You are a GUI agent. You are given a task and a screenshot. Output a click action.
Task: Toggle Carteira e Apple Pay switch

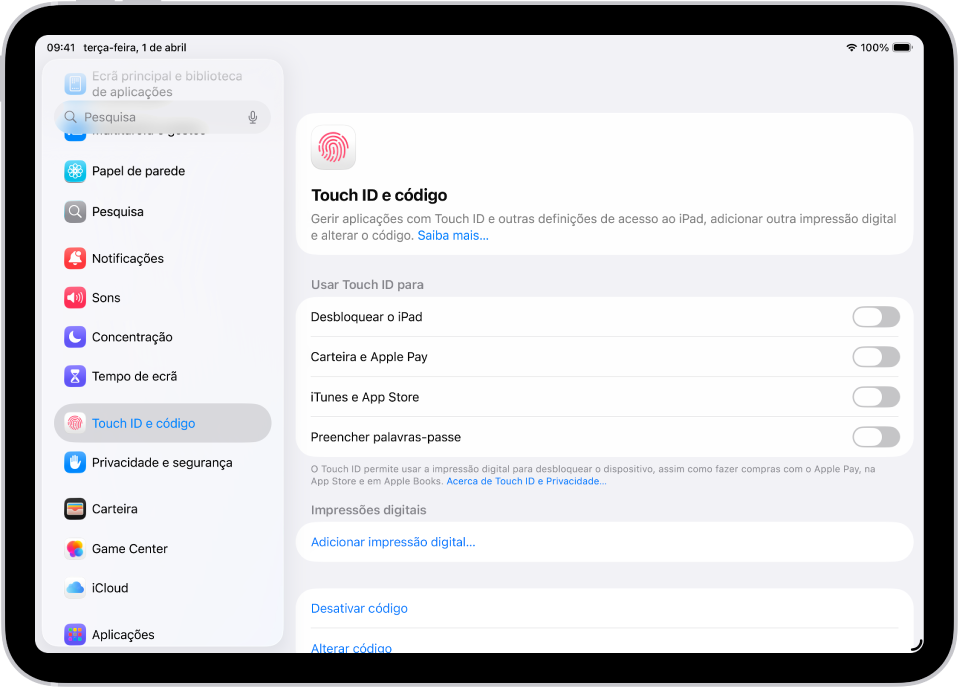[876, 357]
